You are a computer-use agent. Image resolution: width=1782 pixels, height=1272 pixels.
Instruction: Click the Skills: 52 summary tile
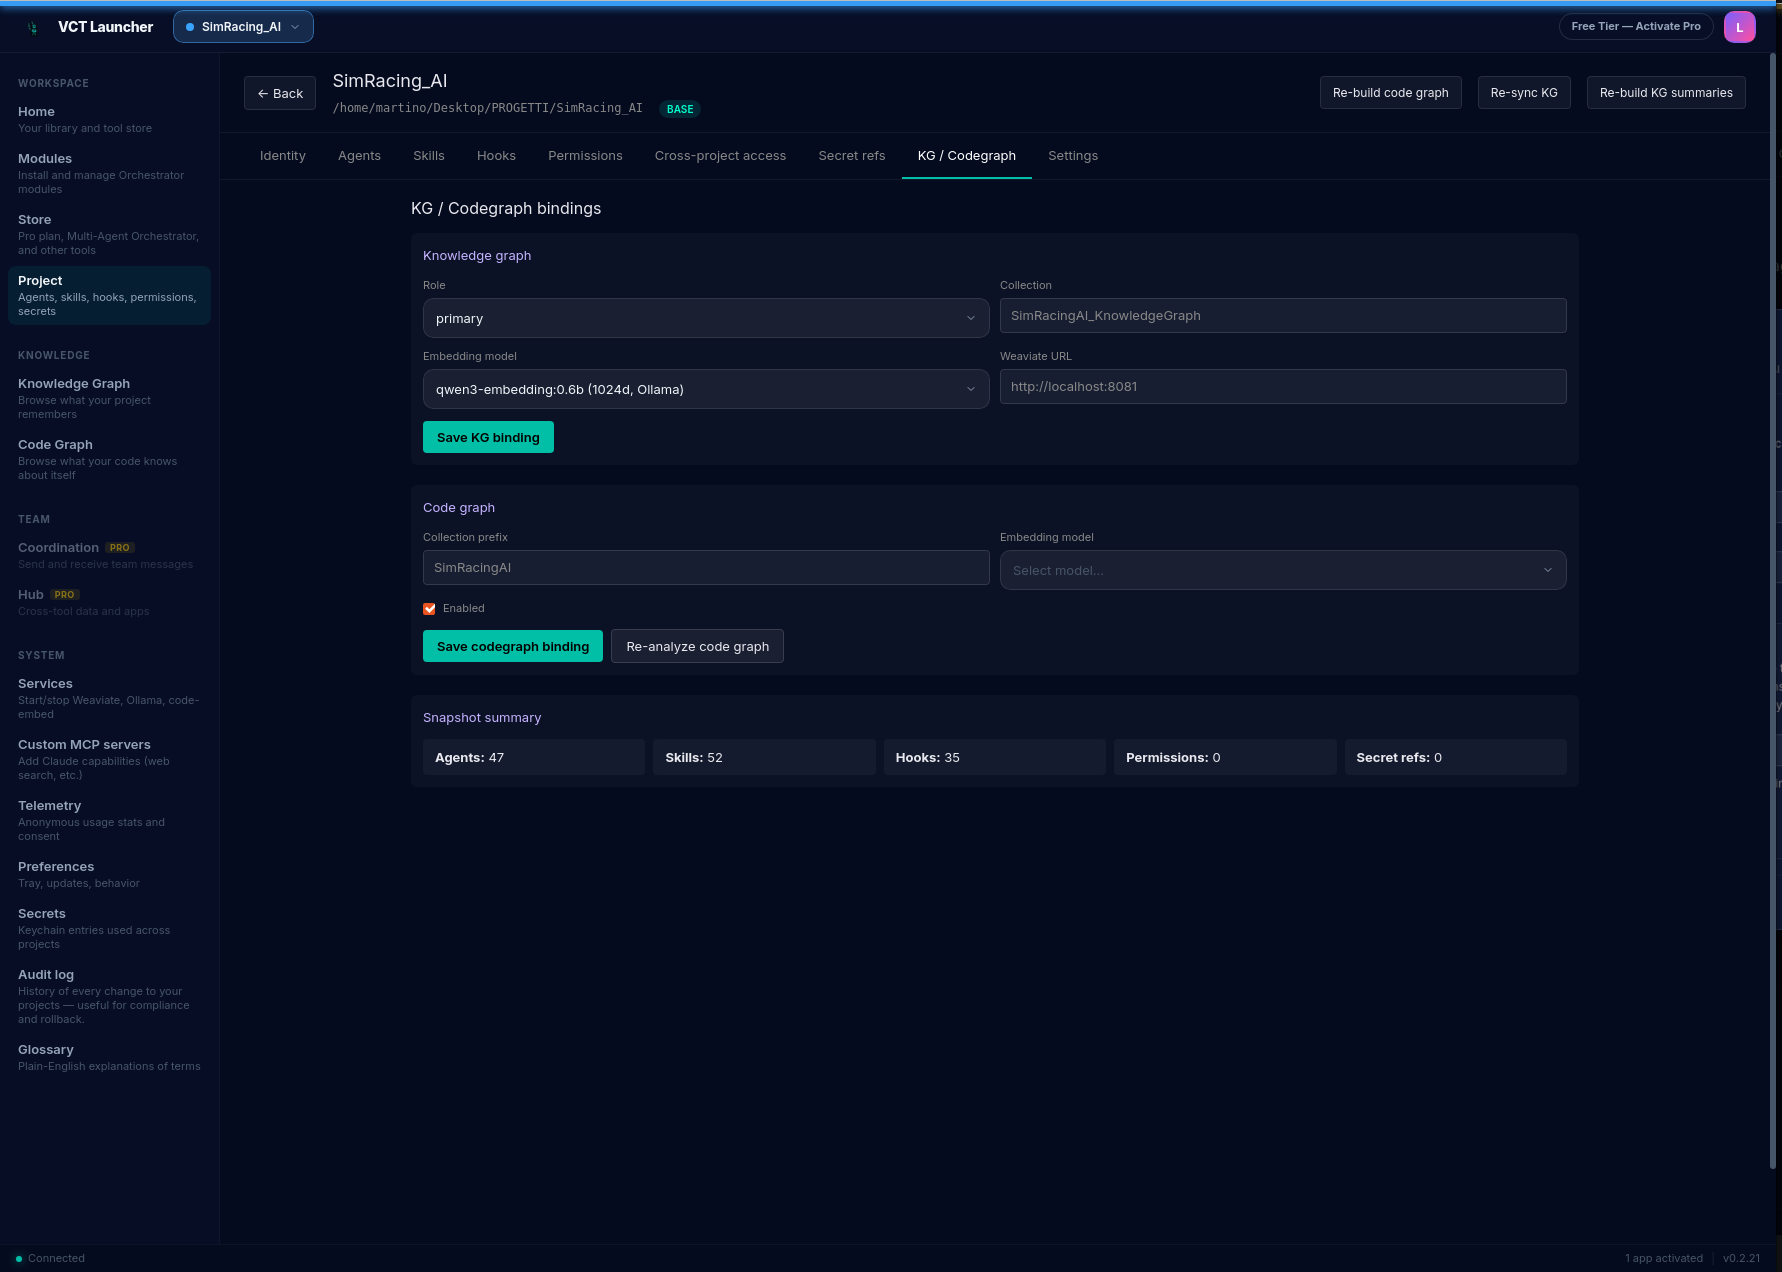[x=764, y=757]
